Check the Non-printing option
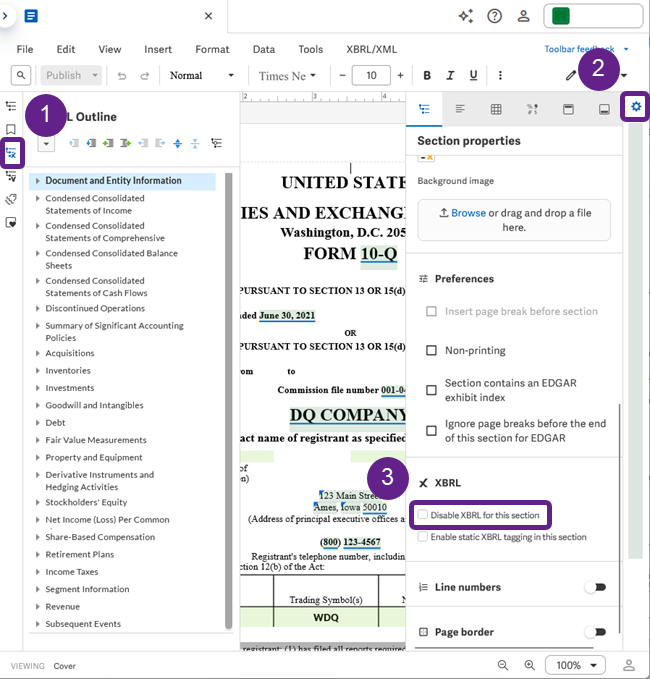The image size is (650, 679). pyautogui.click(x=431, y=350)
